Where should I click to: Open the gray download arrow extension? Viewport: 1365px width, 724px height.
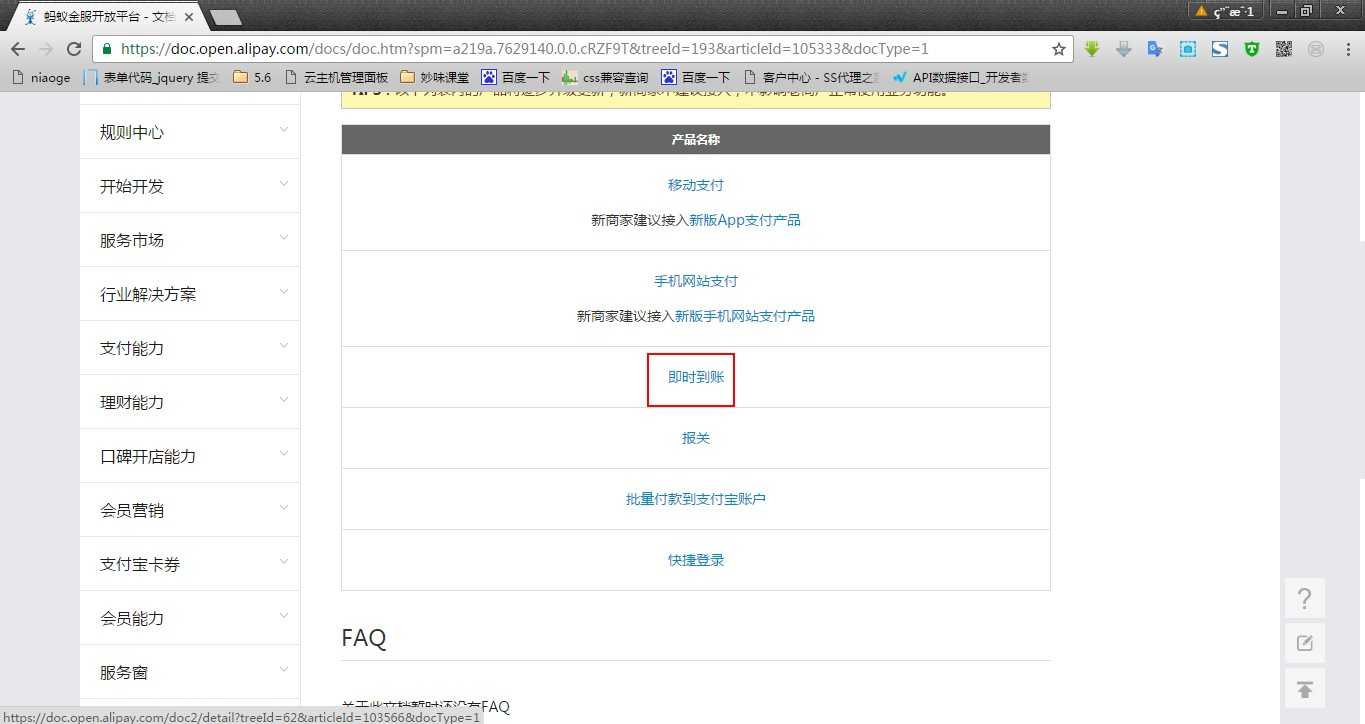1124,49
